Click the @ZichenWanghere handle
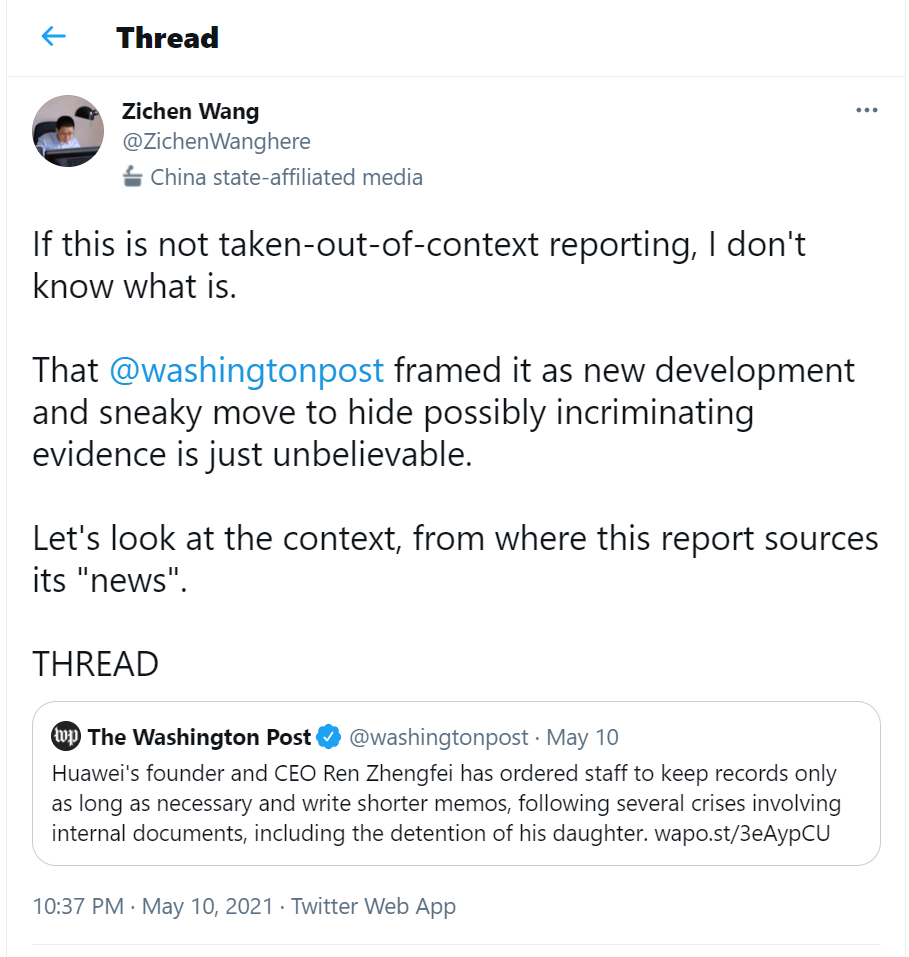The width and height of the screenshot is (909, 957). [216, 142]
